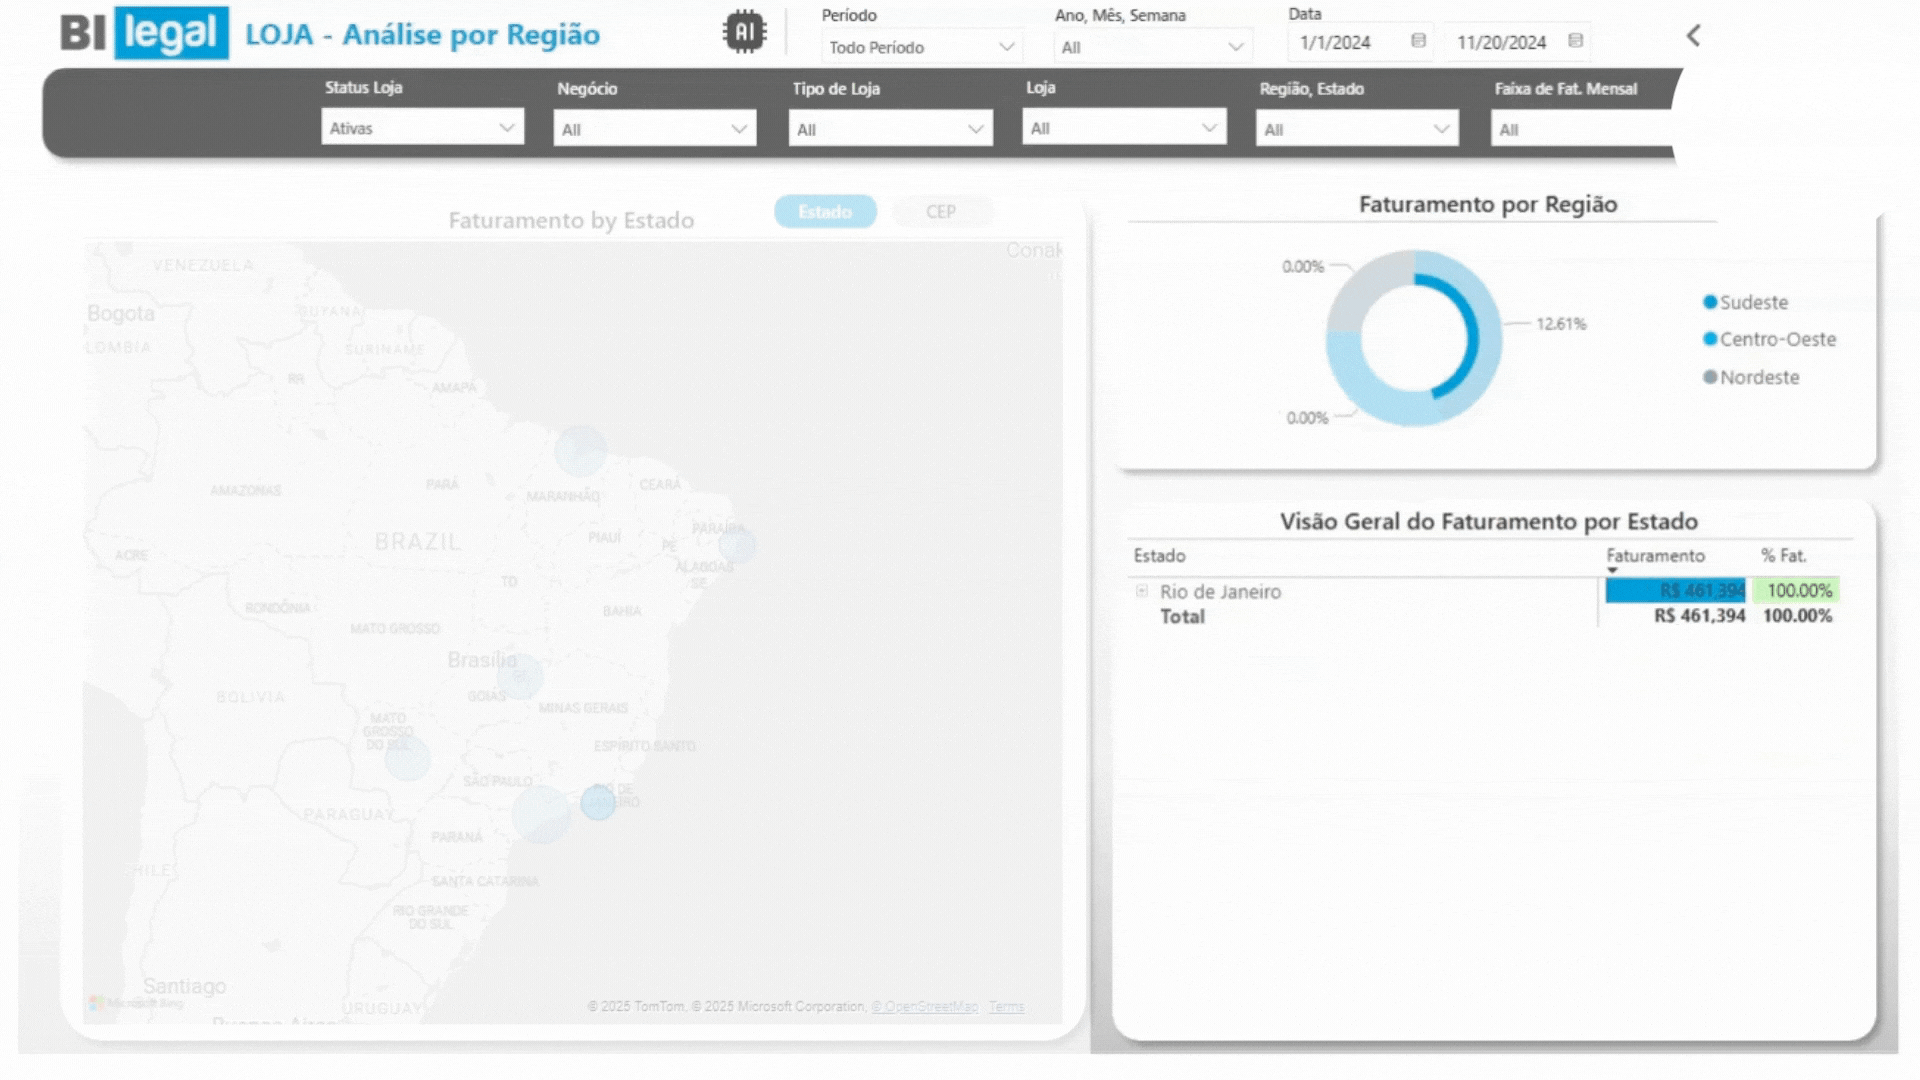Click the Faturamento column sort arrow

[1612, 570]
